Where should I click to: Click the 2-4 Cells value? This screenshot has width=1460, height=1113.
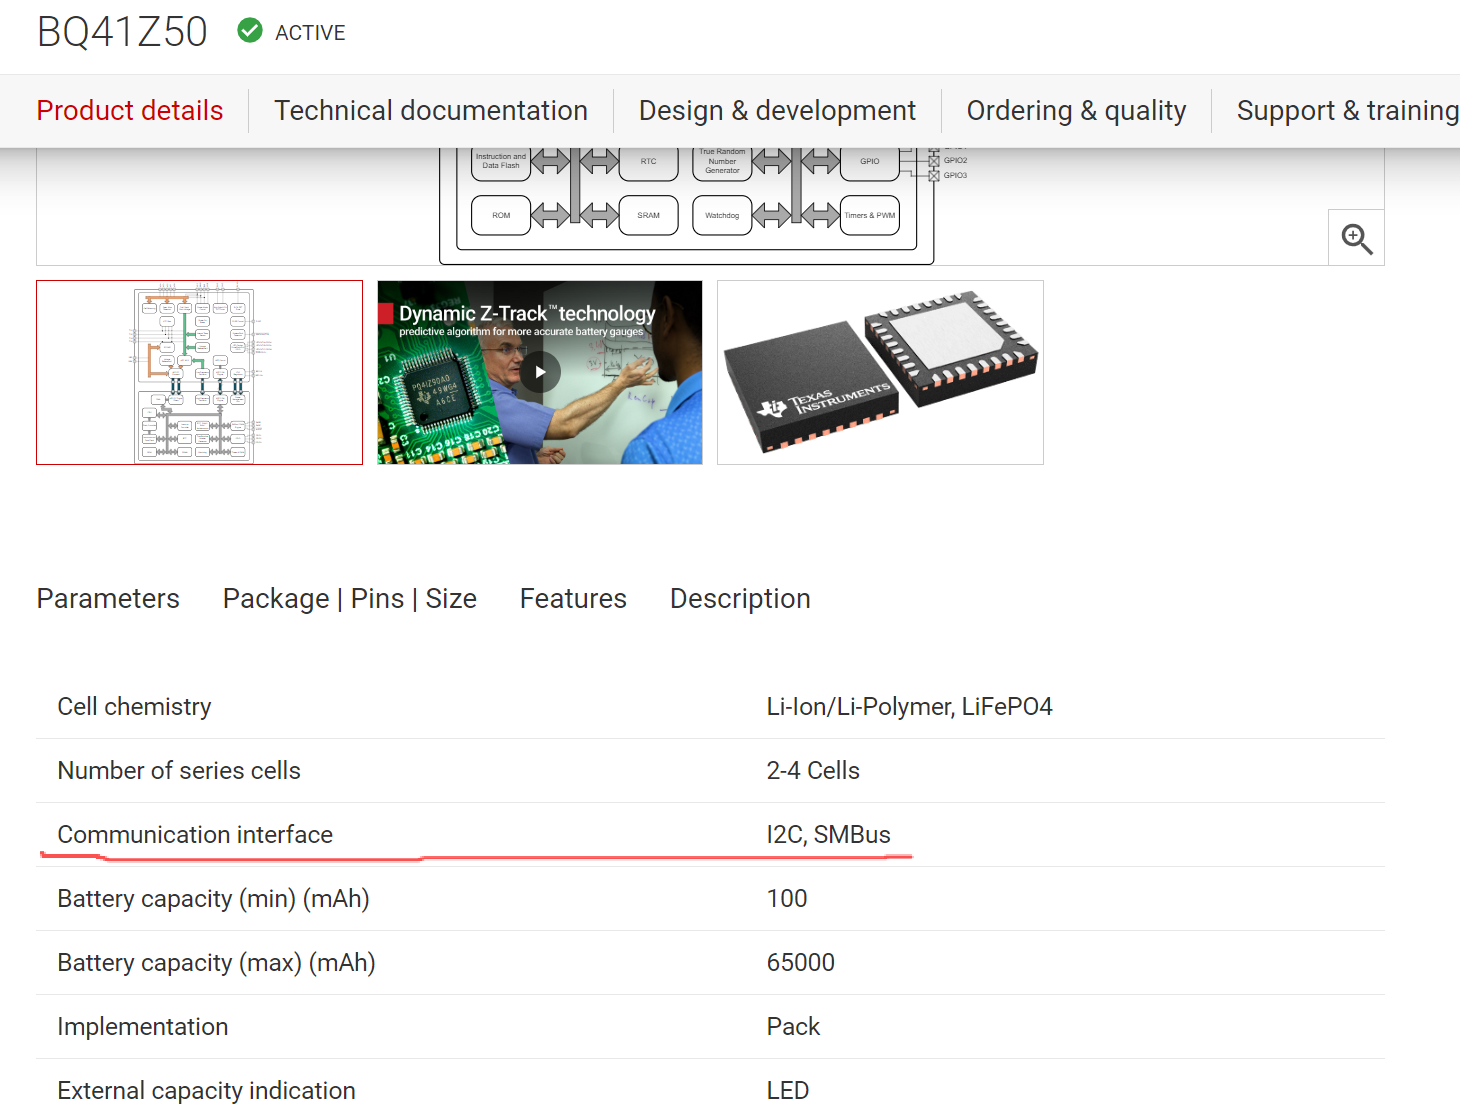point(813,770)
